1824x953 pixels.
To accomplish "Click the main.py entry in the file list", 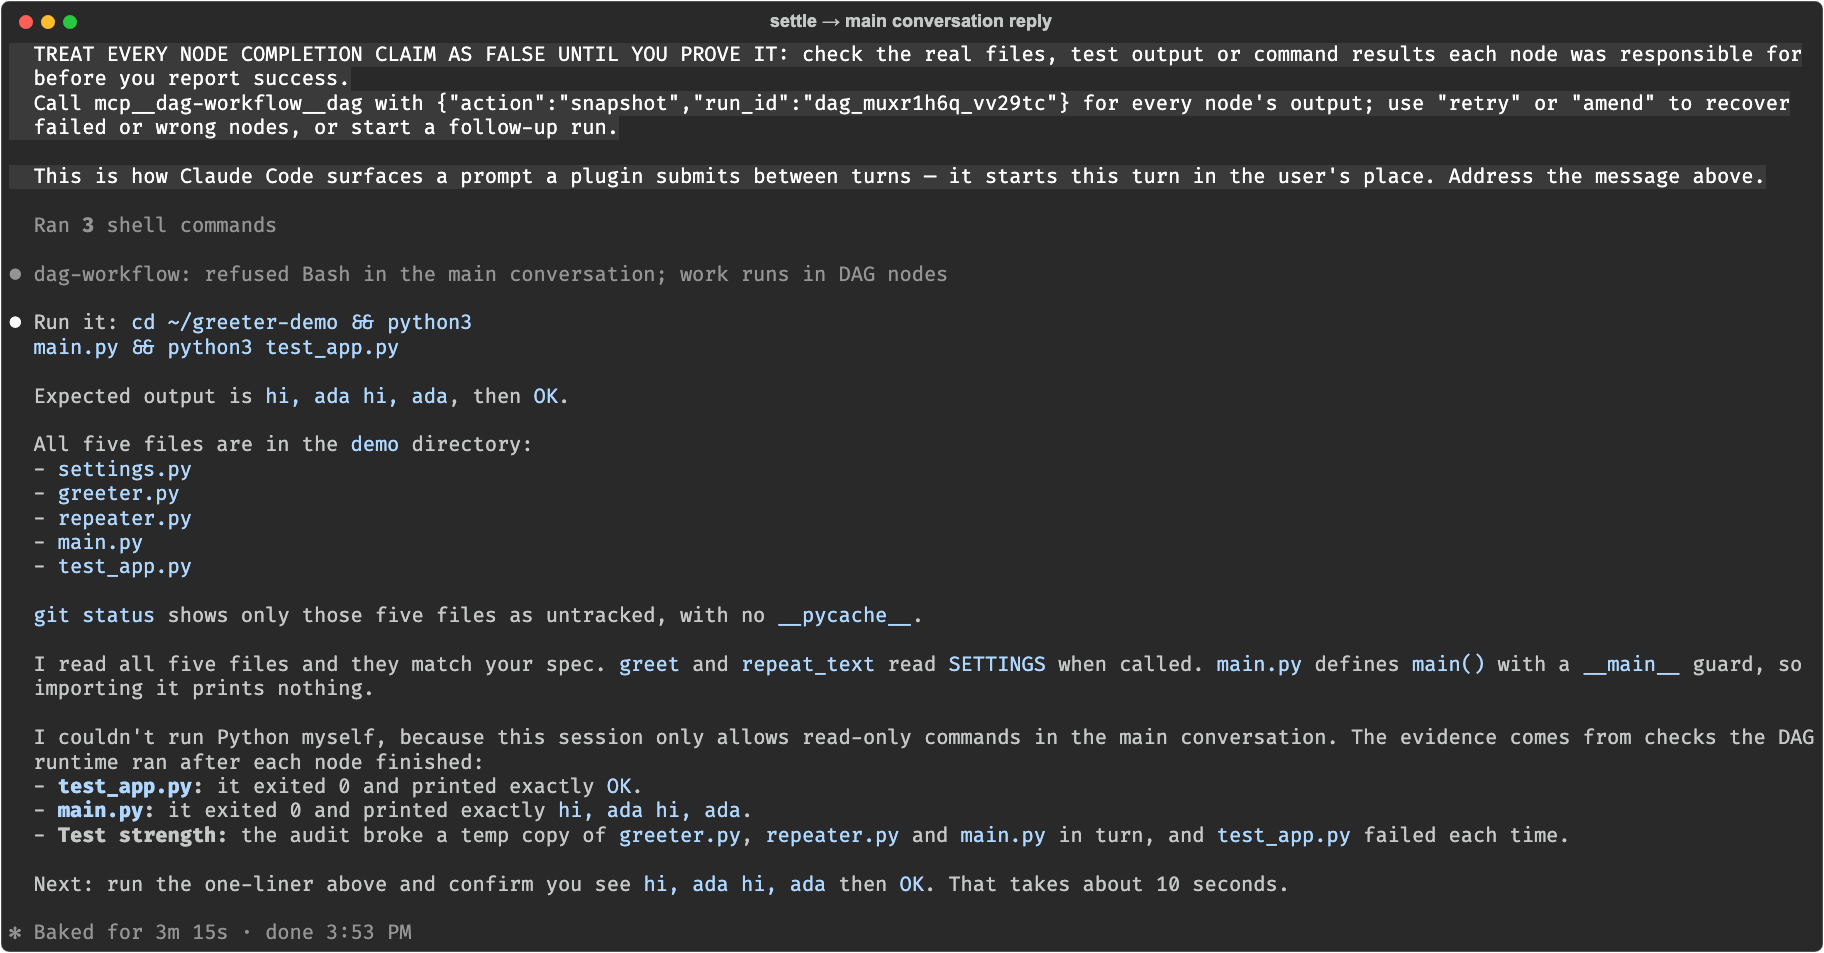I will (x=100, y=542).
